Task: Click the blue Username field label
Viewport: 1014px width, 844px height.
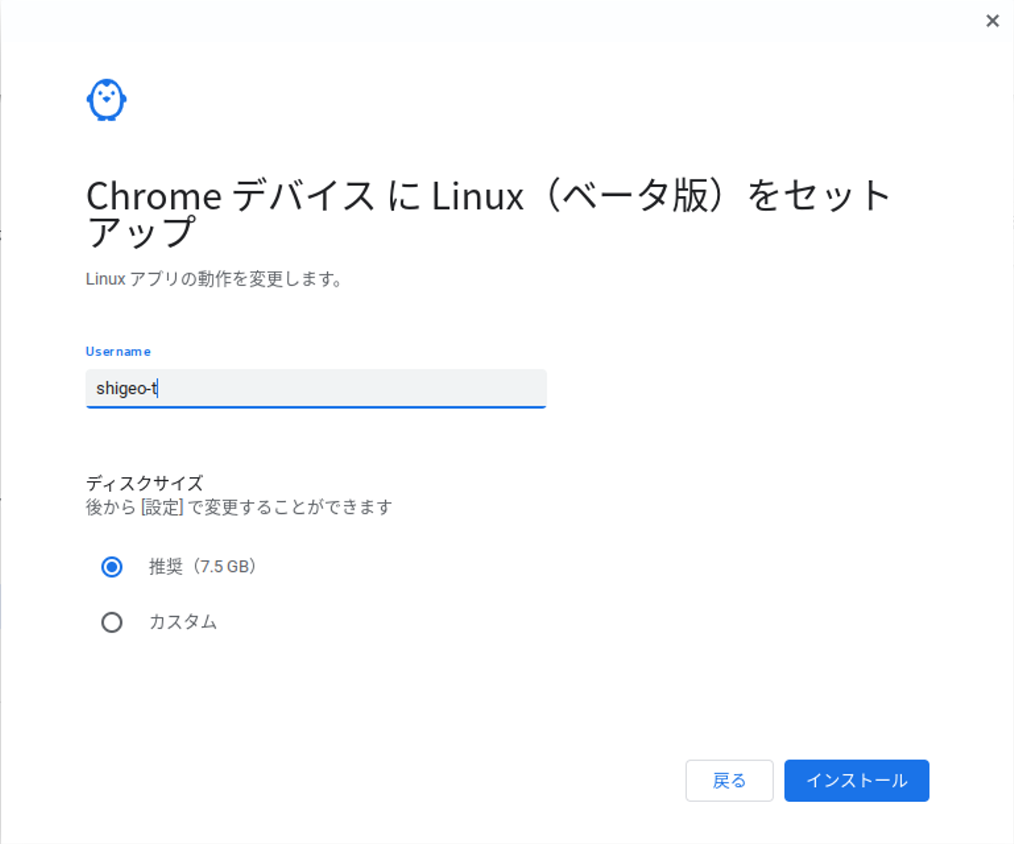Action: (x=118, y=351)
